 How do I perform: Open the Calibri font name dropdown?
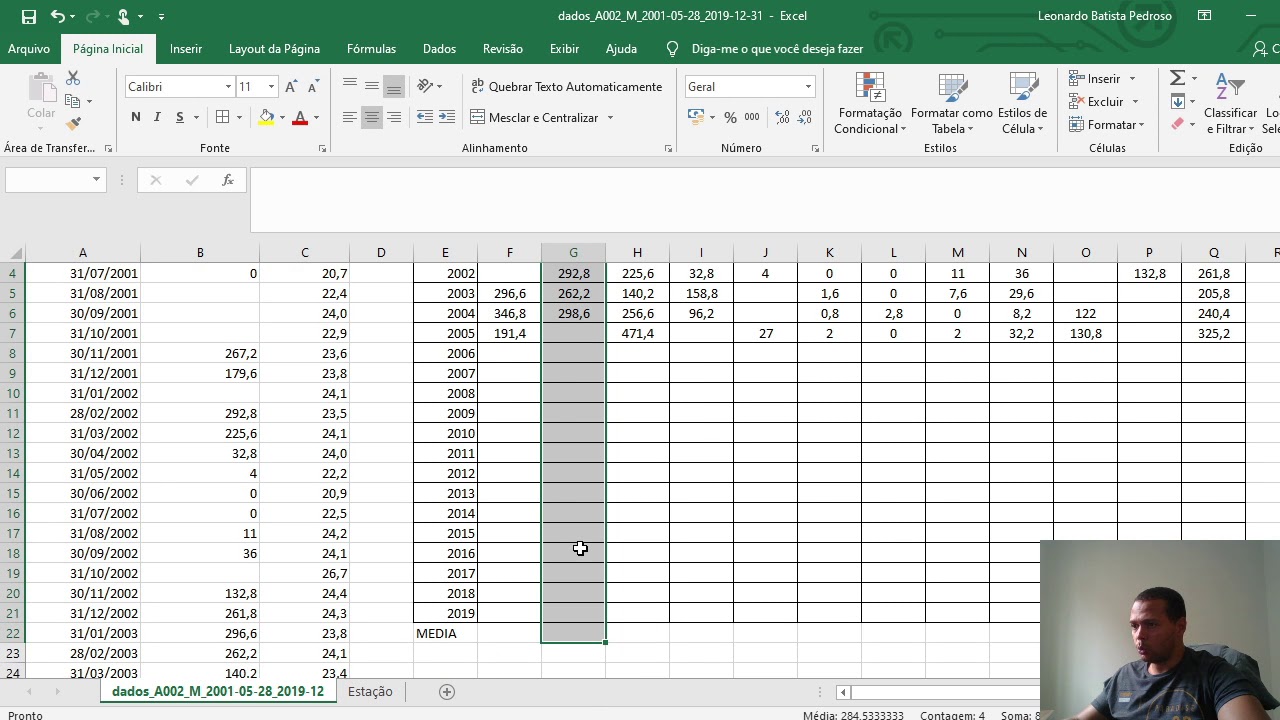(228, 87)
